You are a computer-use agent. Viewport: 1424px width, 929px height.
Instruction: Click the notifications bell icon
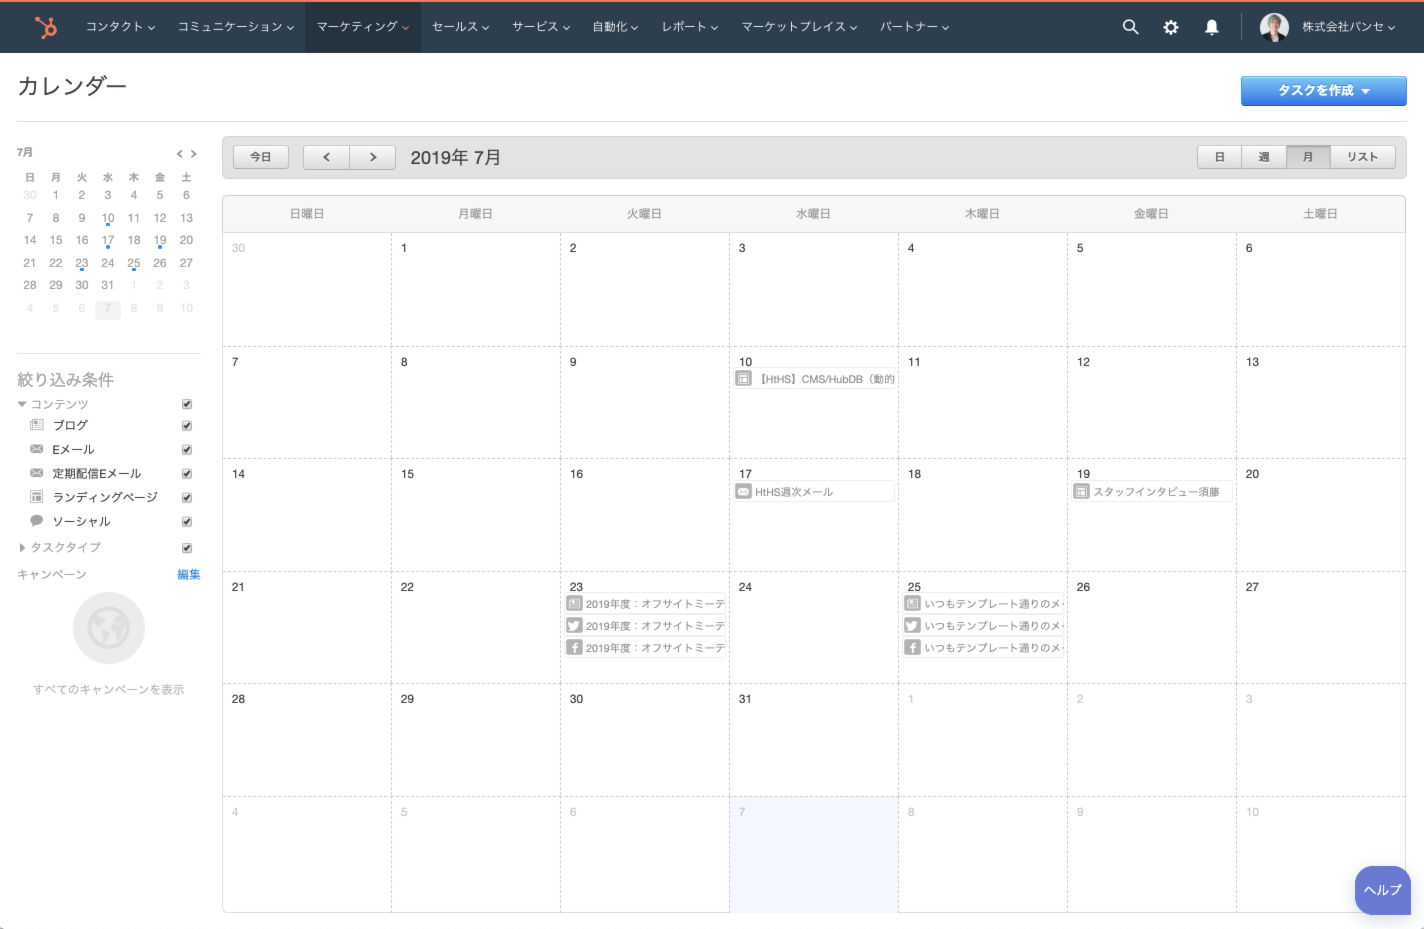click(1211, 27)
